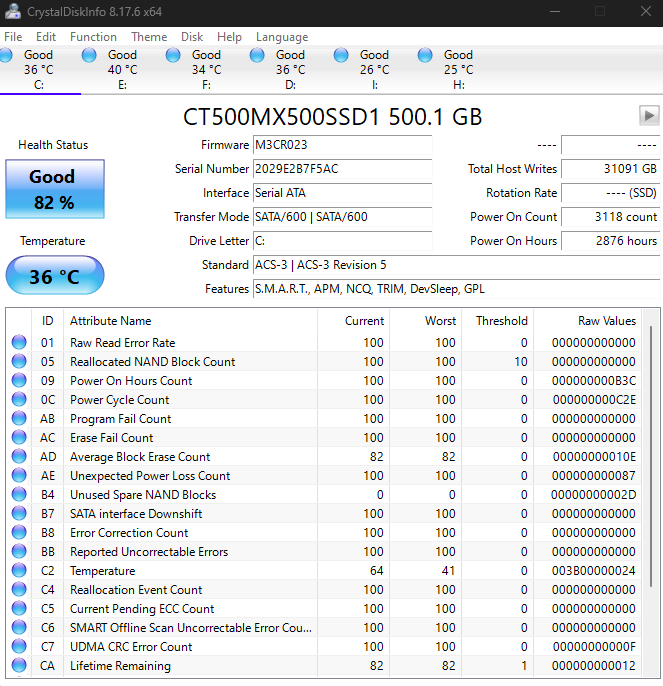Click the Transfer Mode field
This screenshot has height=686, width=663.
click(x=343, y=217)
